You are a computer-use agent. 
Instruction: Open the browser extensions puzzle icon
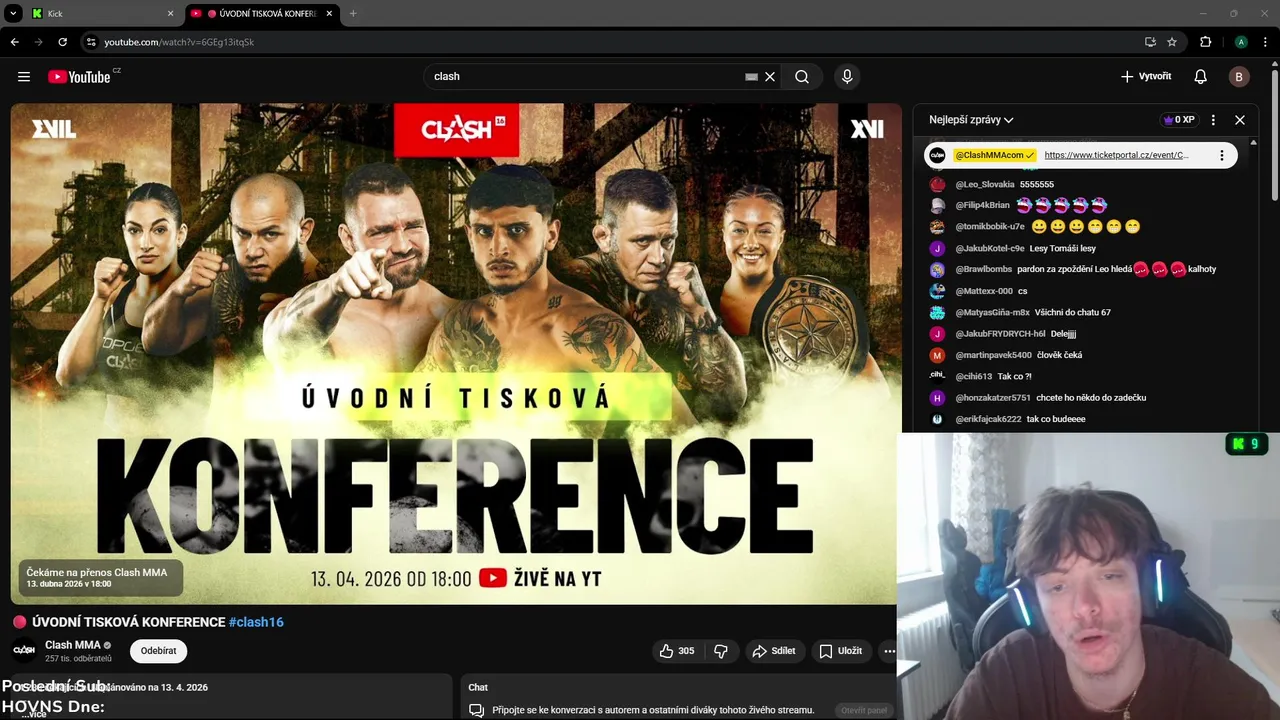click(1206, 42)
